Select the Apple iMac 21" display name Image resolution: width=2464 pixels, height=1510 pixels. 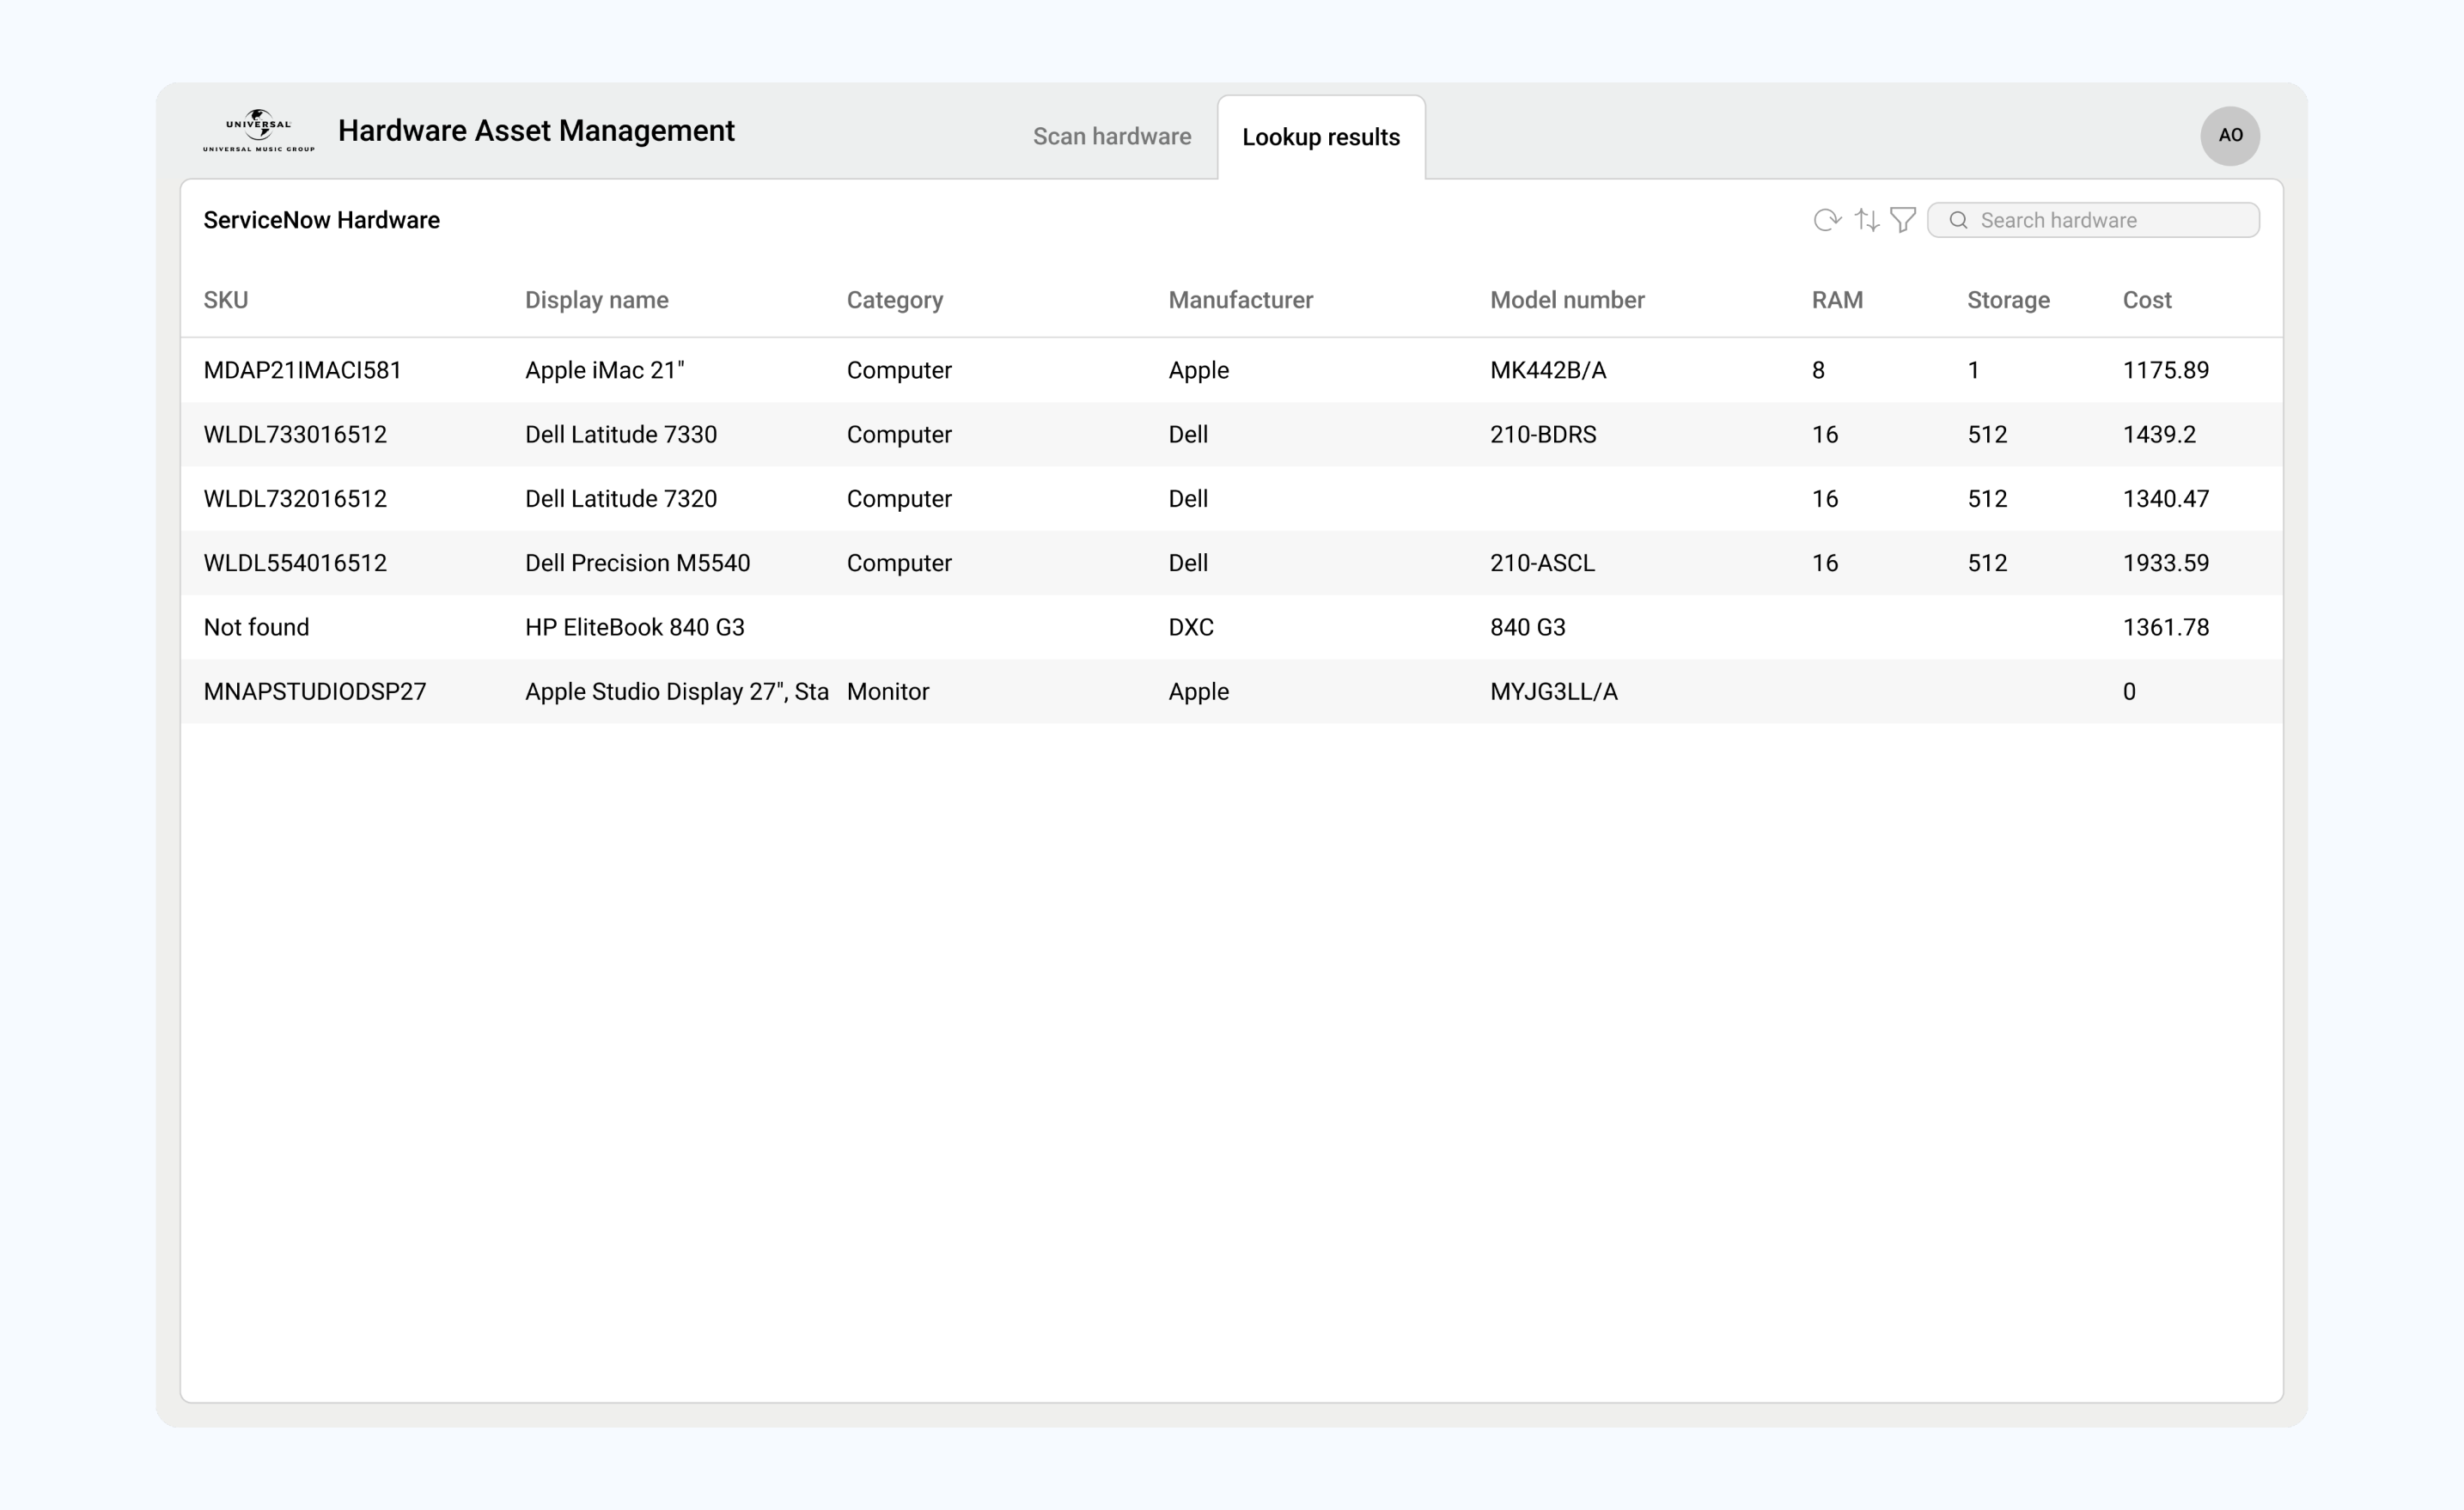(605, 370)
